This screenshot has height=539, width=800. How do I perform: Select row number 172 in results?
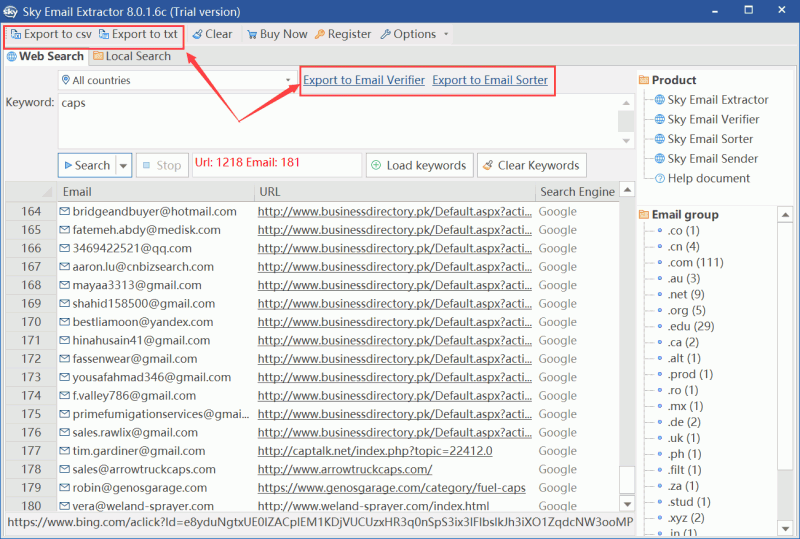pos(31,359)
